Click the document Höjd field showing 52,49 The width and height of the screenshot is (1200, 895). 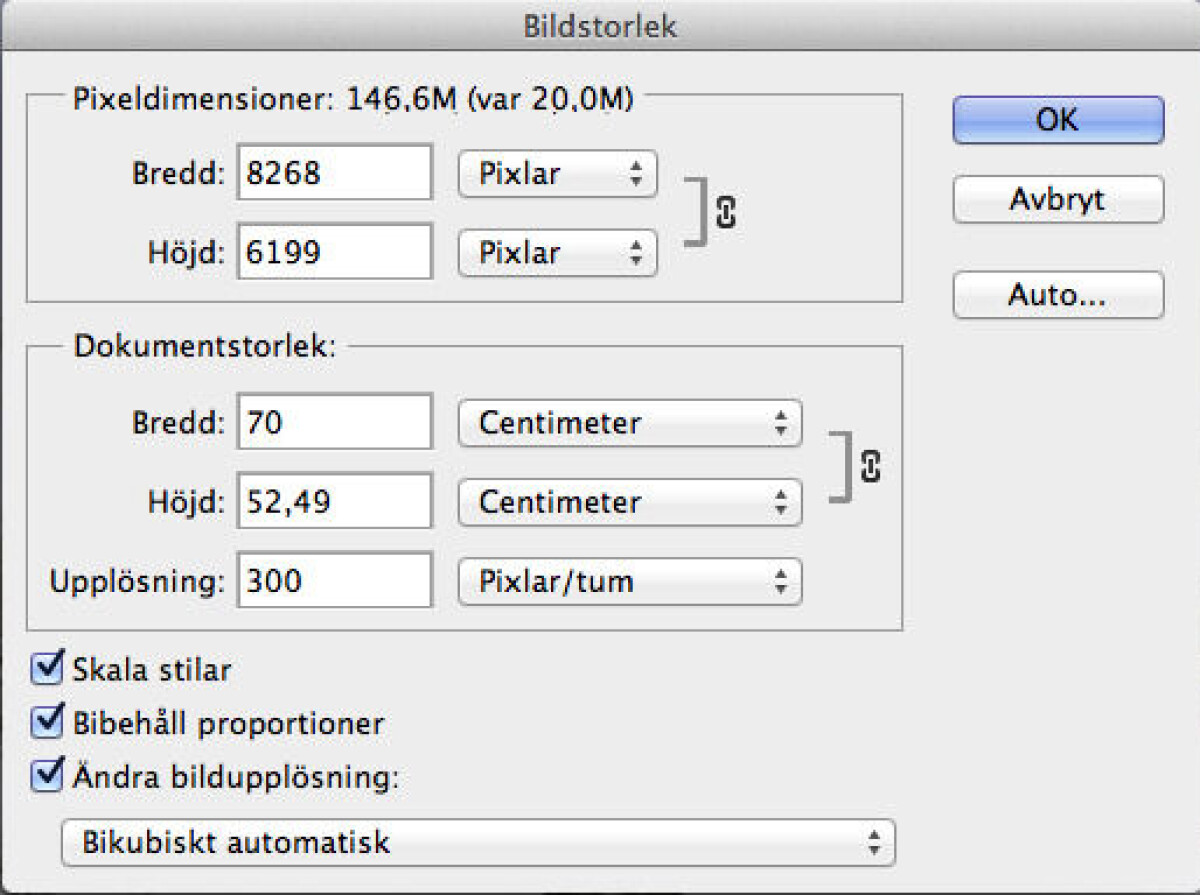(x=335, y=501)
